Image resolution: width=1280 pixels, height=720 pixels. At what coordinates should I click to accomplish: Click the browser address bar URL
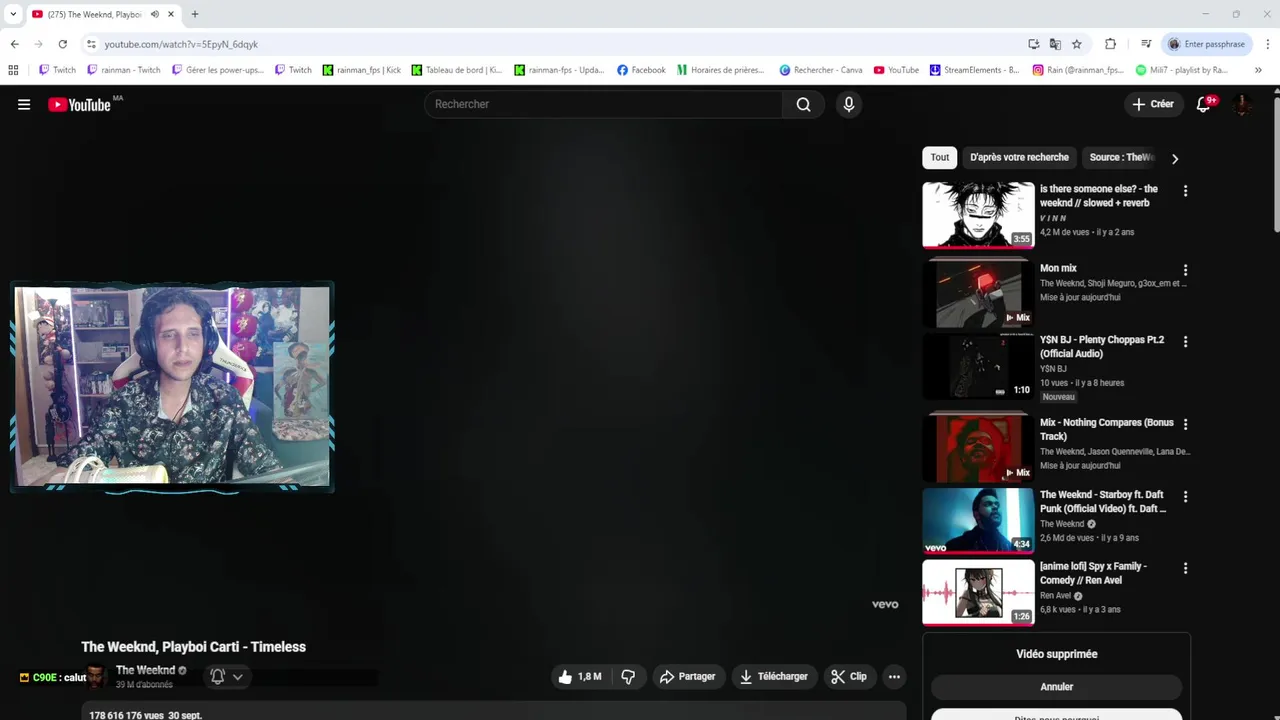tap(181, 44)
